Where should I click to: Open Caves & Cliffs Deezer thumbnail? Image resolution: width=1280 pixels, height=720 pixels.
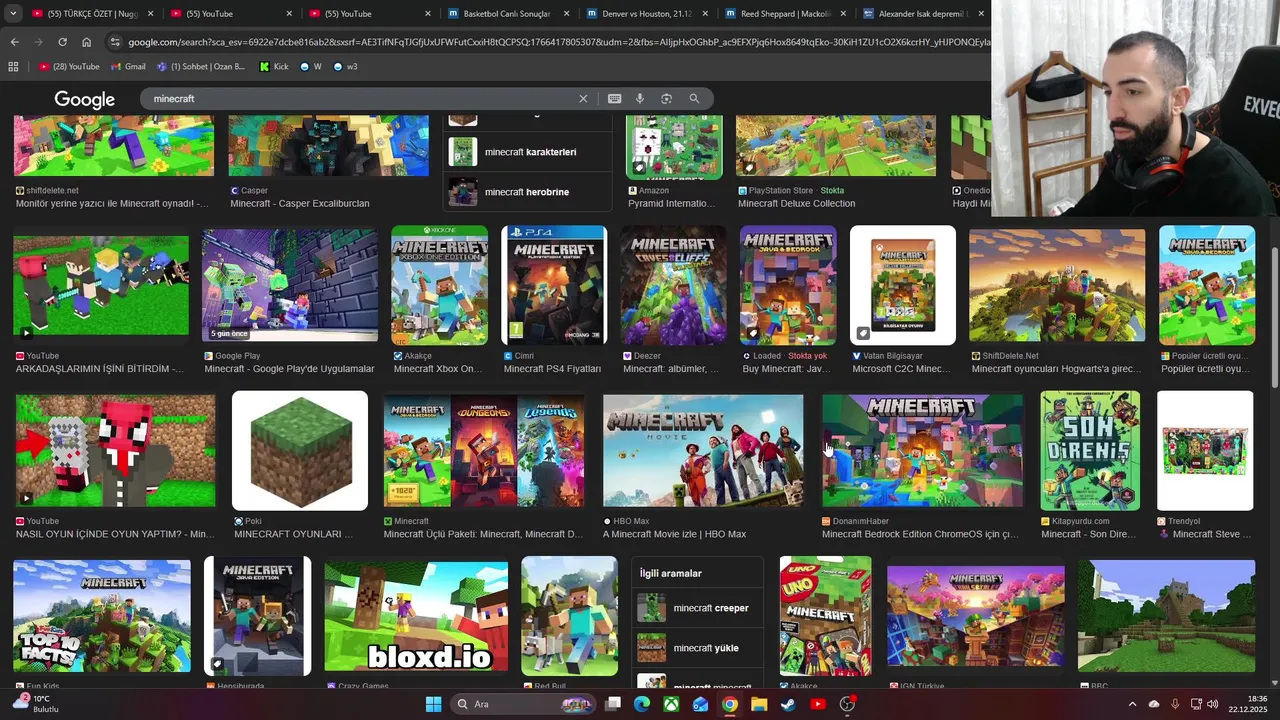coord(674,285)
